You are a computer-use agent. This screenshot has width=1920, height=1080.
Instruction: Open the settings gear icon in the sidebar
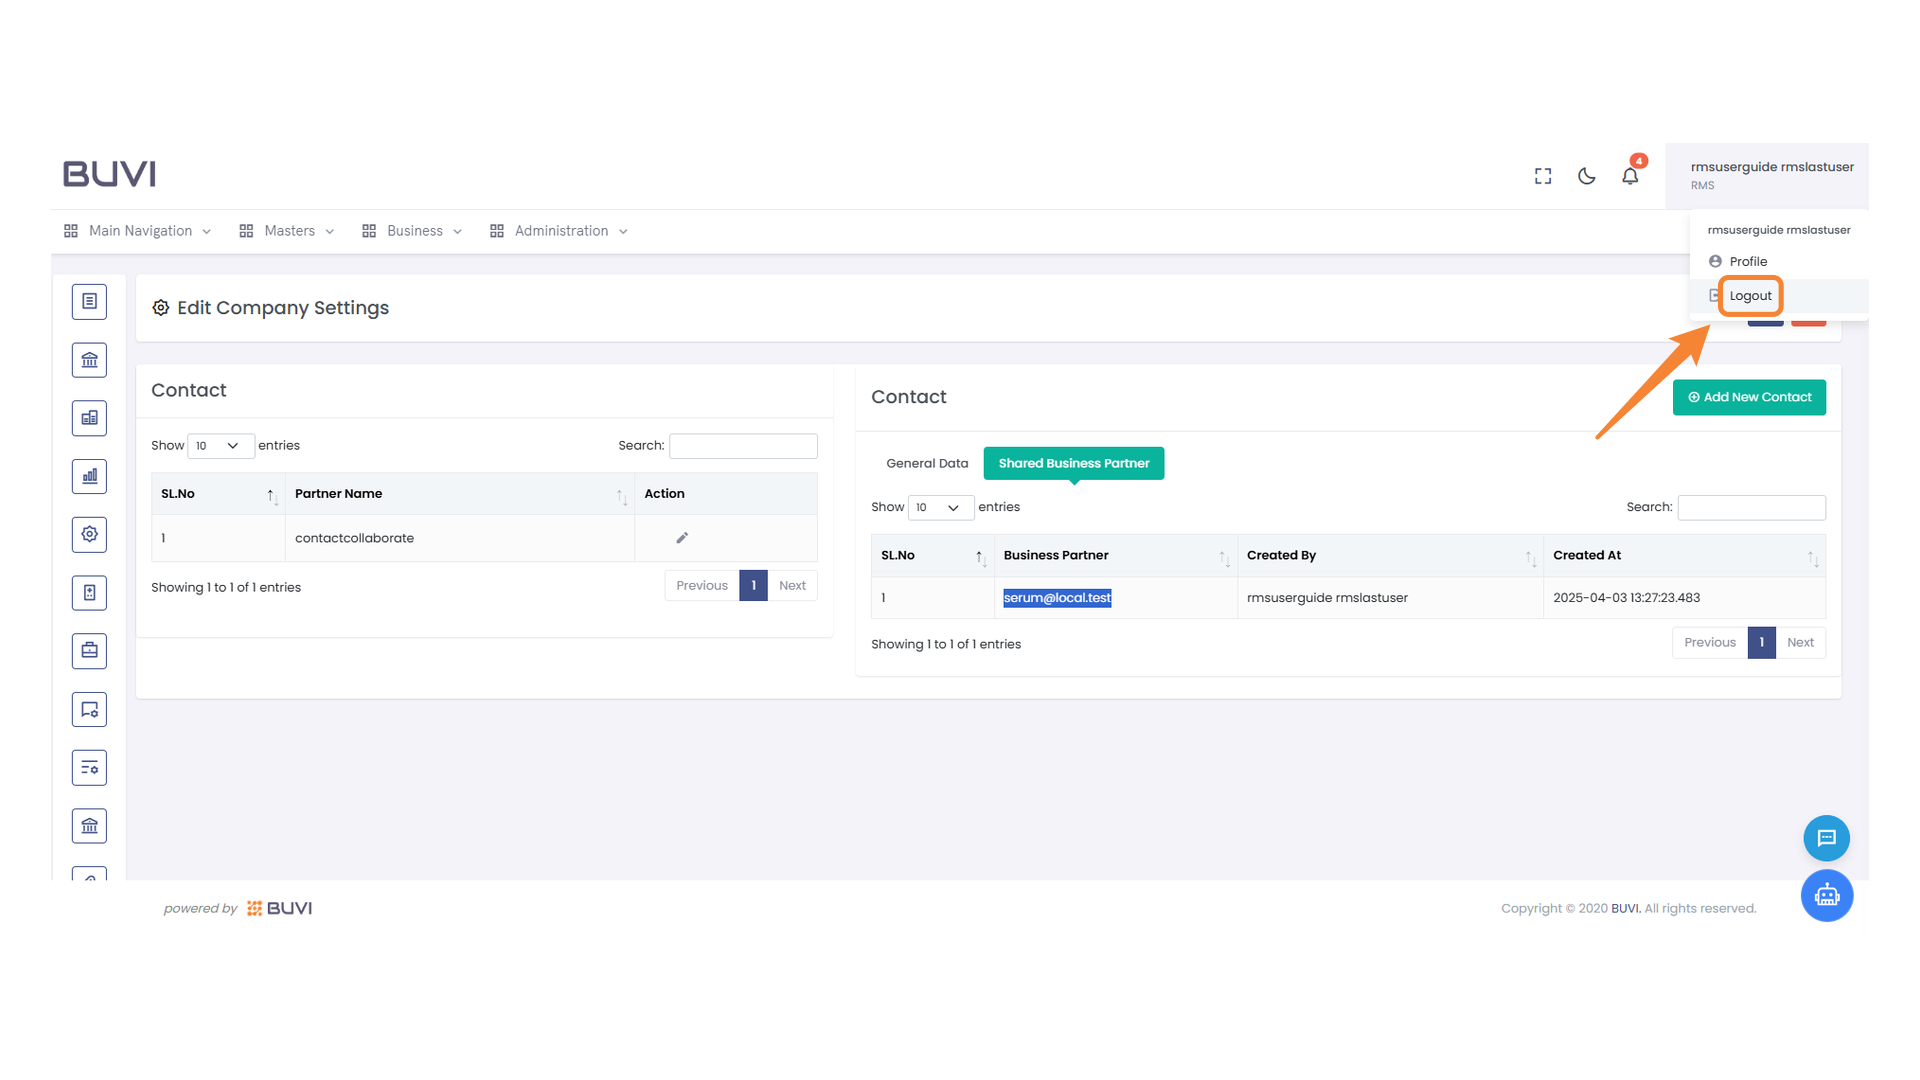(x=89, y=534)
